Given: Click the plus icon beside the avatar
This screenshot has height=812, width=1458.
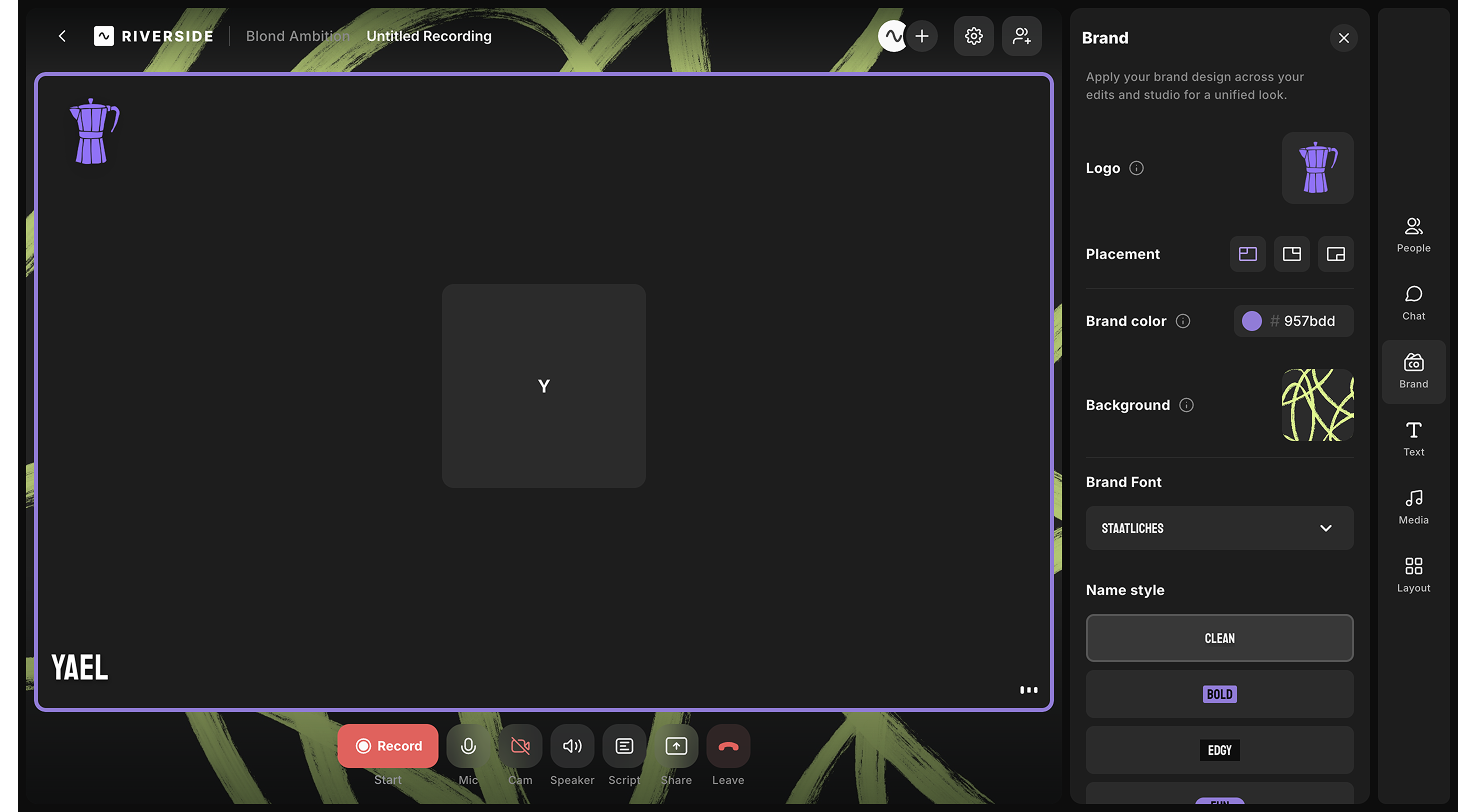Looking at the screenshot, I should 921,36.
